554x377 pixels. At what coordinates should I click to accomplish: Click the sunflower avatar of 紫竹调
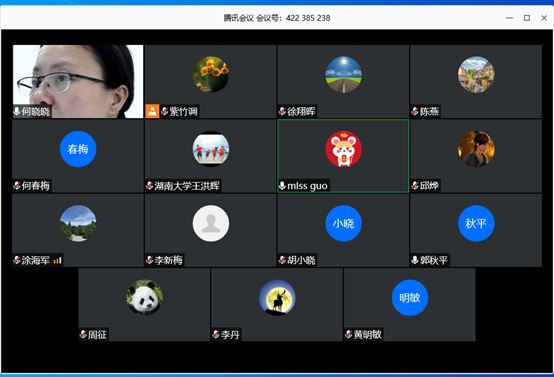pos(211,75)
